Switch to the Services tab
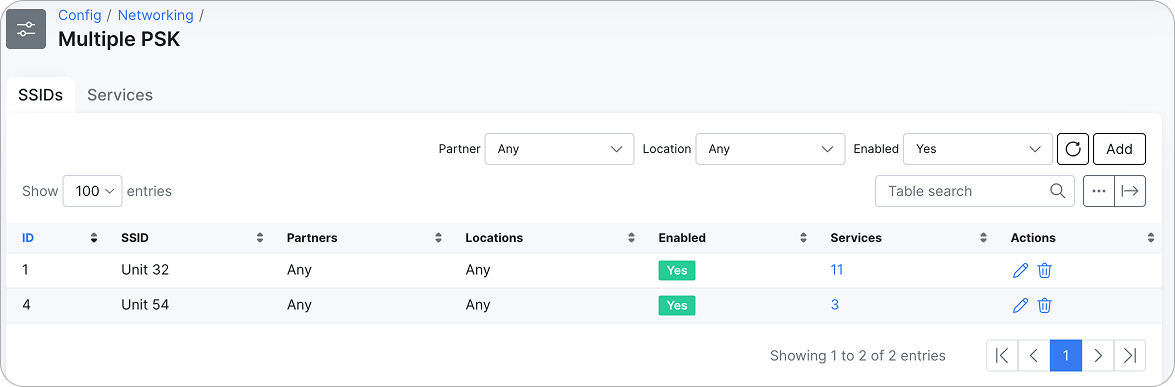The width and height of the screenshot is (1175, 387). coord(120,95)
